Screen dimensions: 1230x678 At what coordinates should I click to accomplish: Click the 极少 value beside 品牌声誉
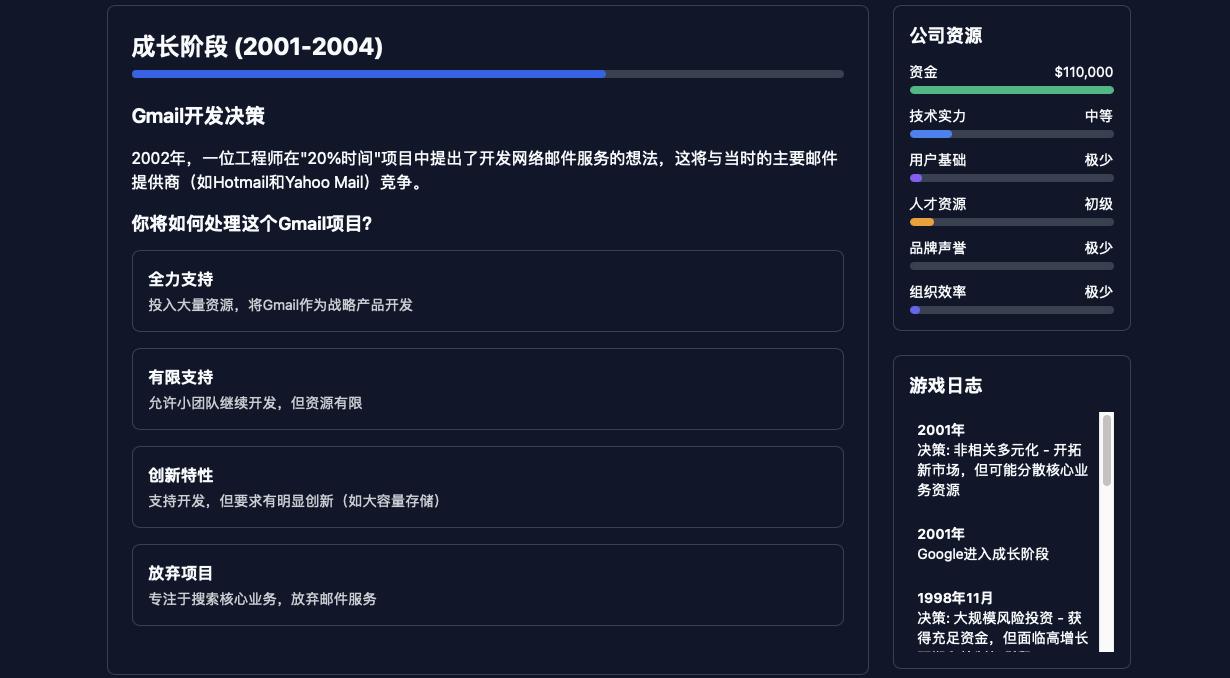pyautogui.click(x=1099, y=248)
